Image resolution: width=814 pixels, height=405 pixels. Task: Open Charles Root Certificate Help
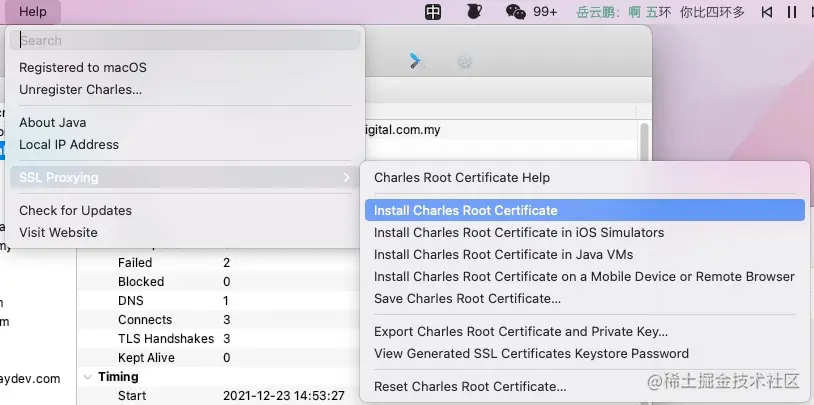click(x=462, y=178)
